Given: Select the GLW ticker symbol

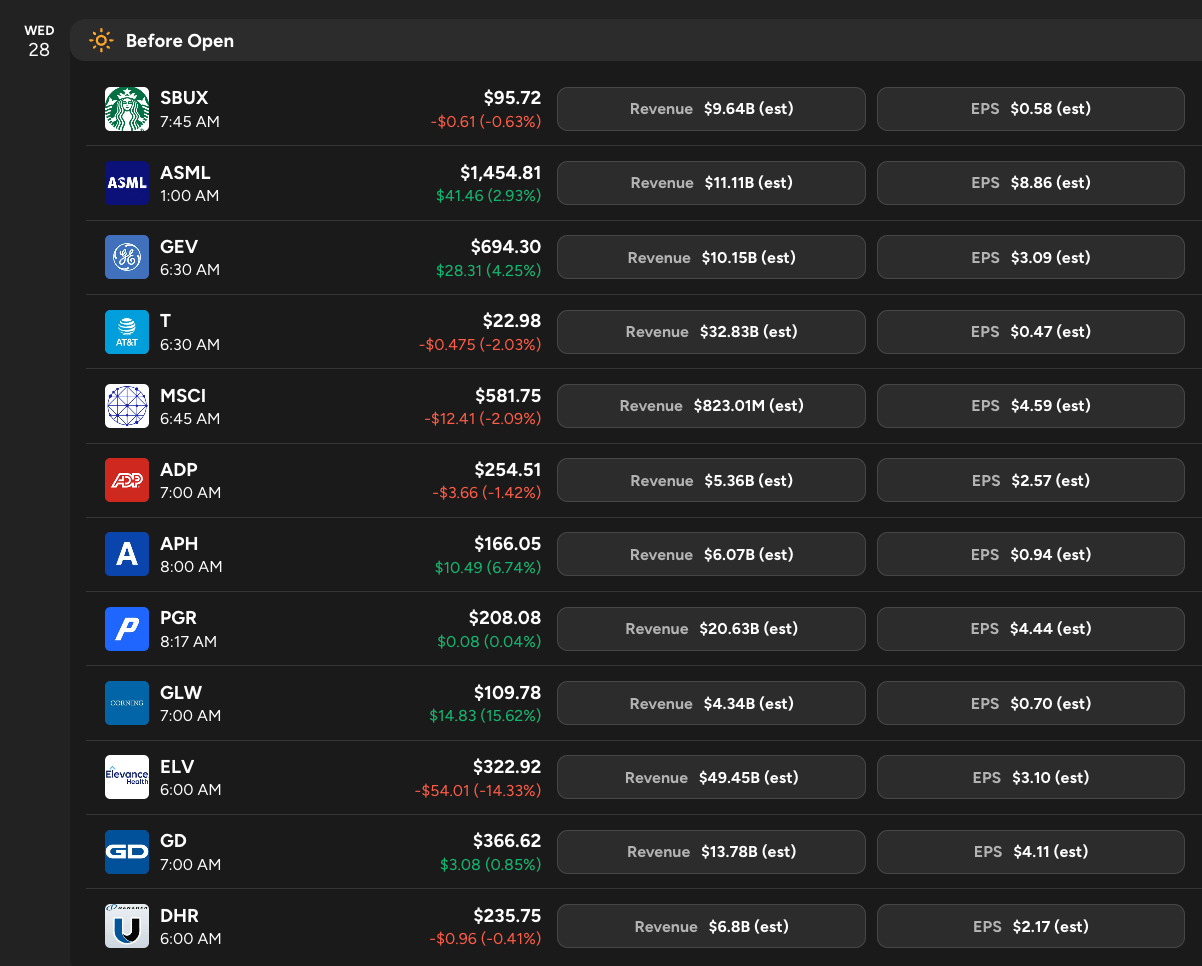Looking at the screenshot, I should pyautogui.click(x=181, y=692).
